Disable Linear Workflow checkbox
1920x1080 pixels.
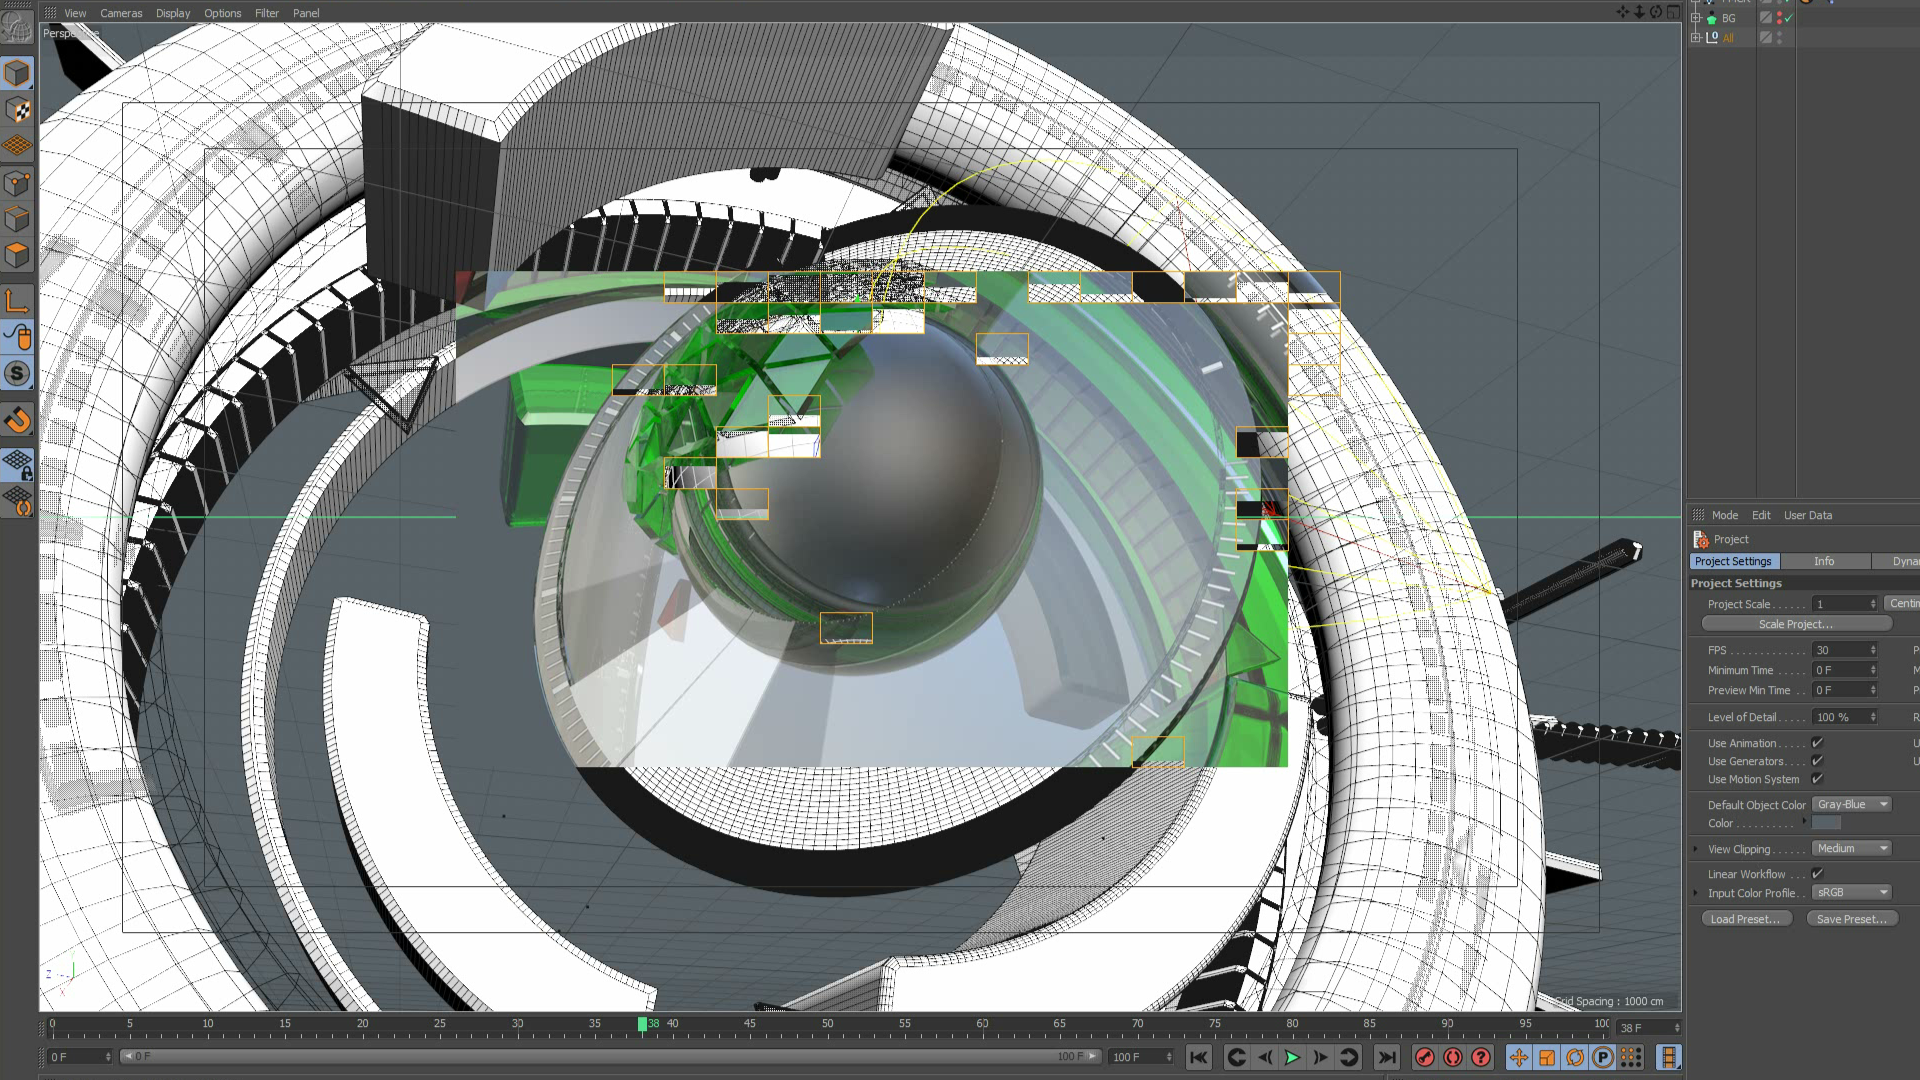[1817, 874]
